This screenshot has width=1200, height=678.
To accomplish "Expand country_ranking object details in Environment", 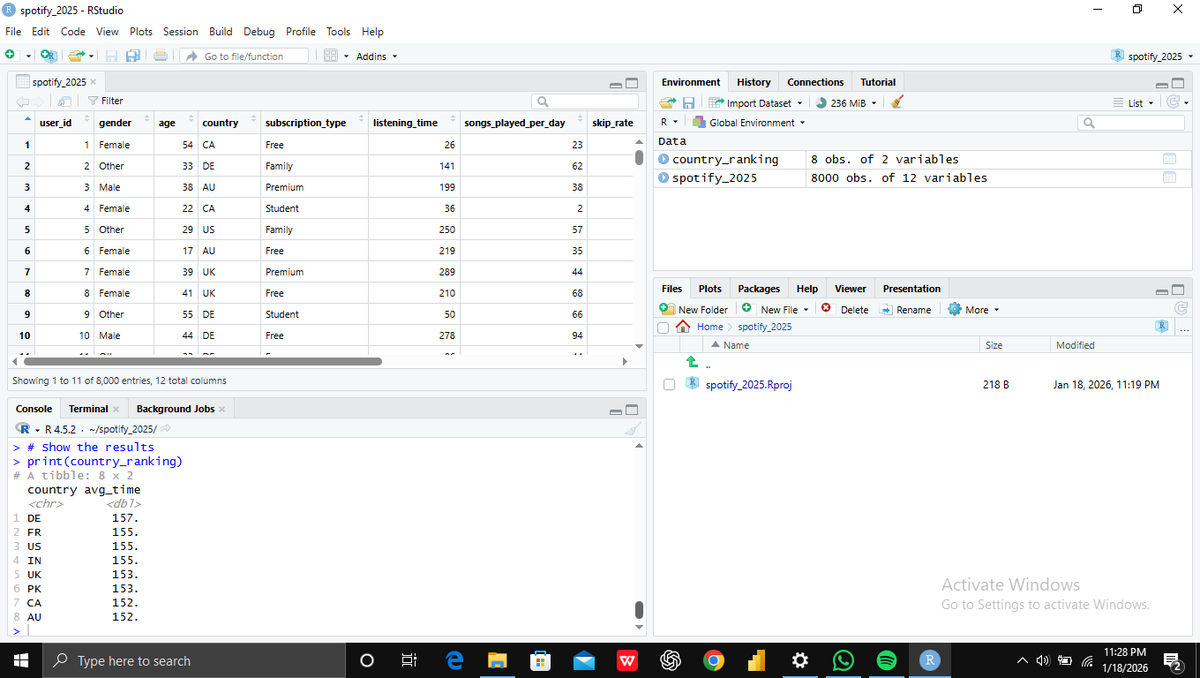I will point(664,159).
